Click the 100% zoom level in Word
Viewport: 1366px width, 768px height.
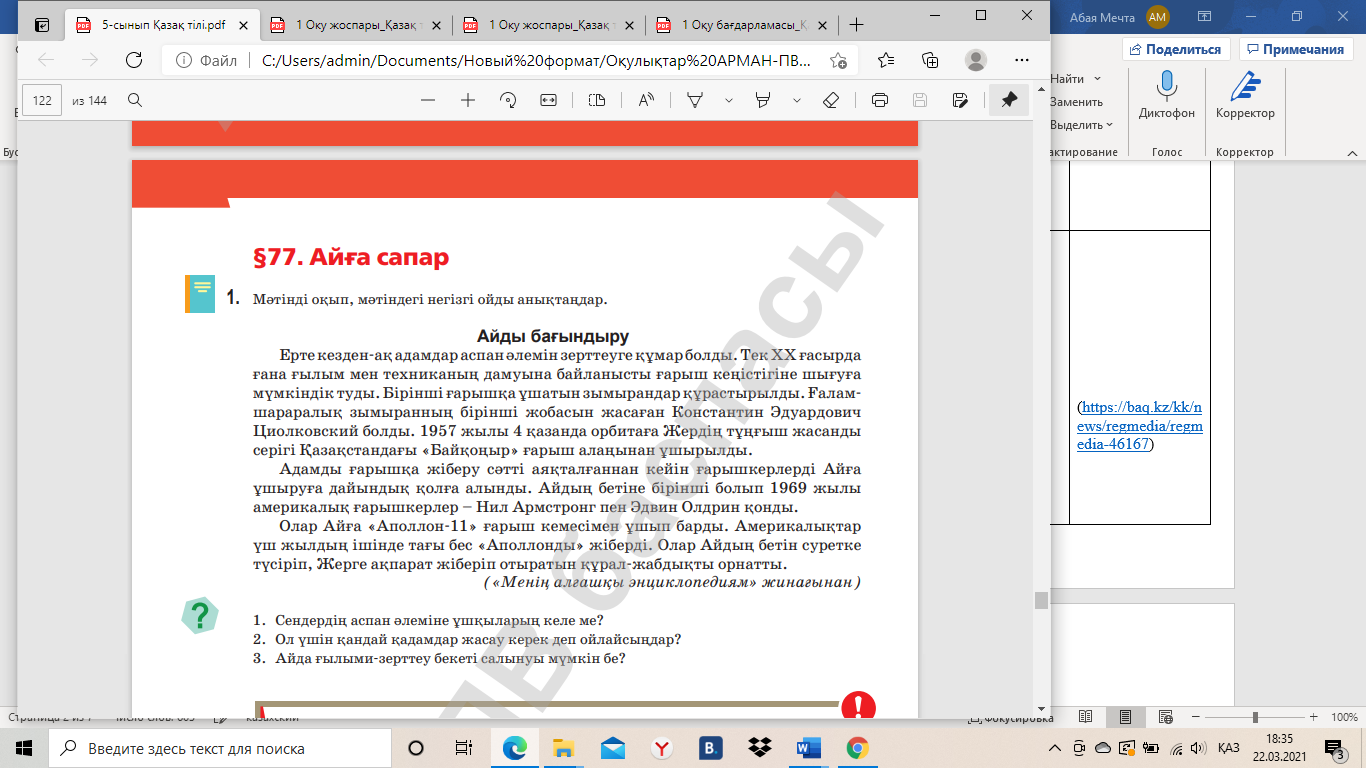[x=1343, y=718]
